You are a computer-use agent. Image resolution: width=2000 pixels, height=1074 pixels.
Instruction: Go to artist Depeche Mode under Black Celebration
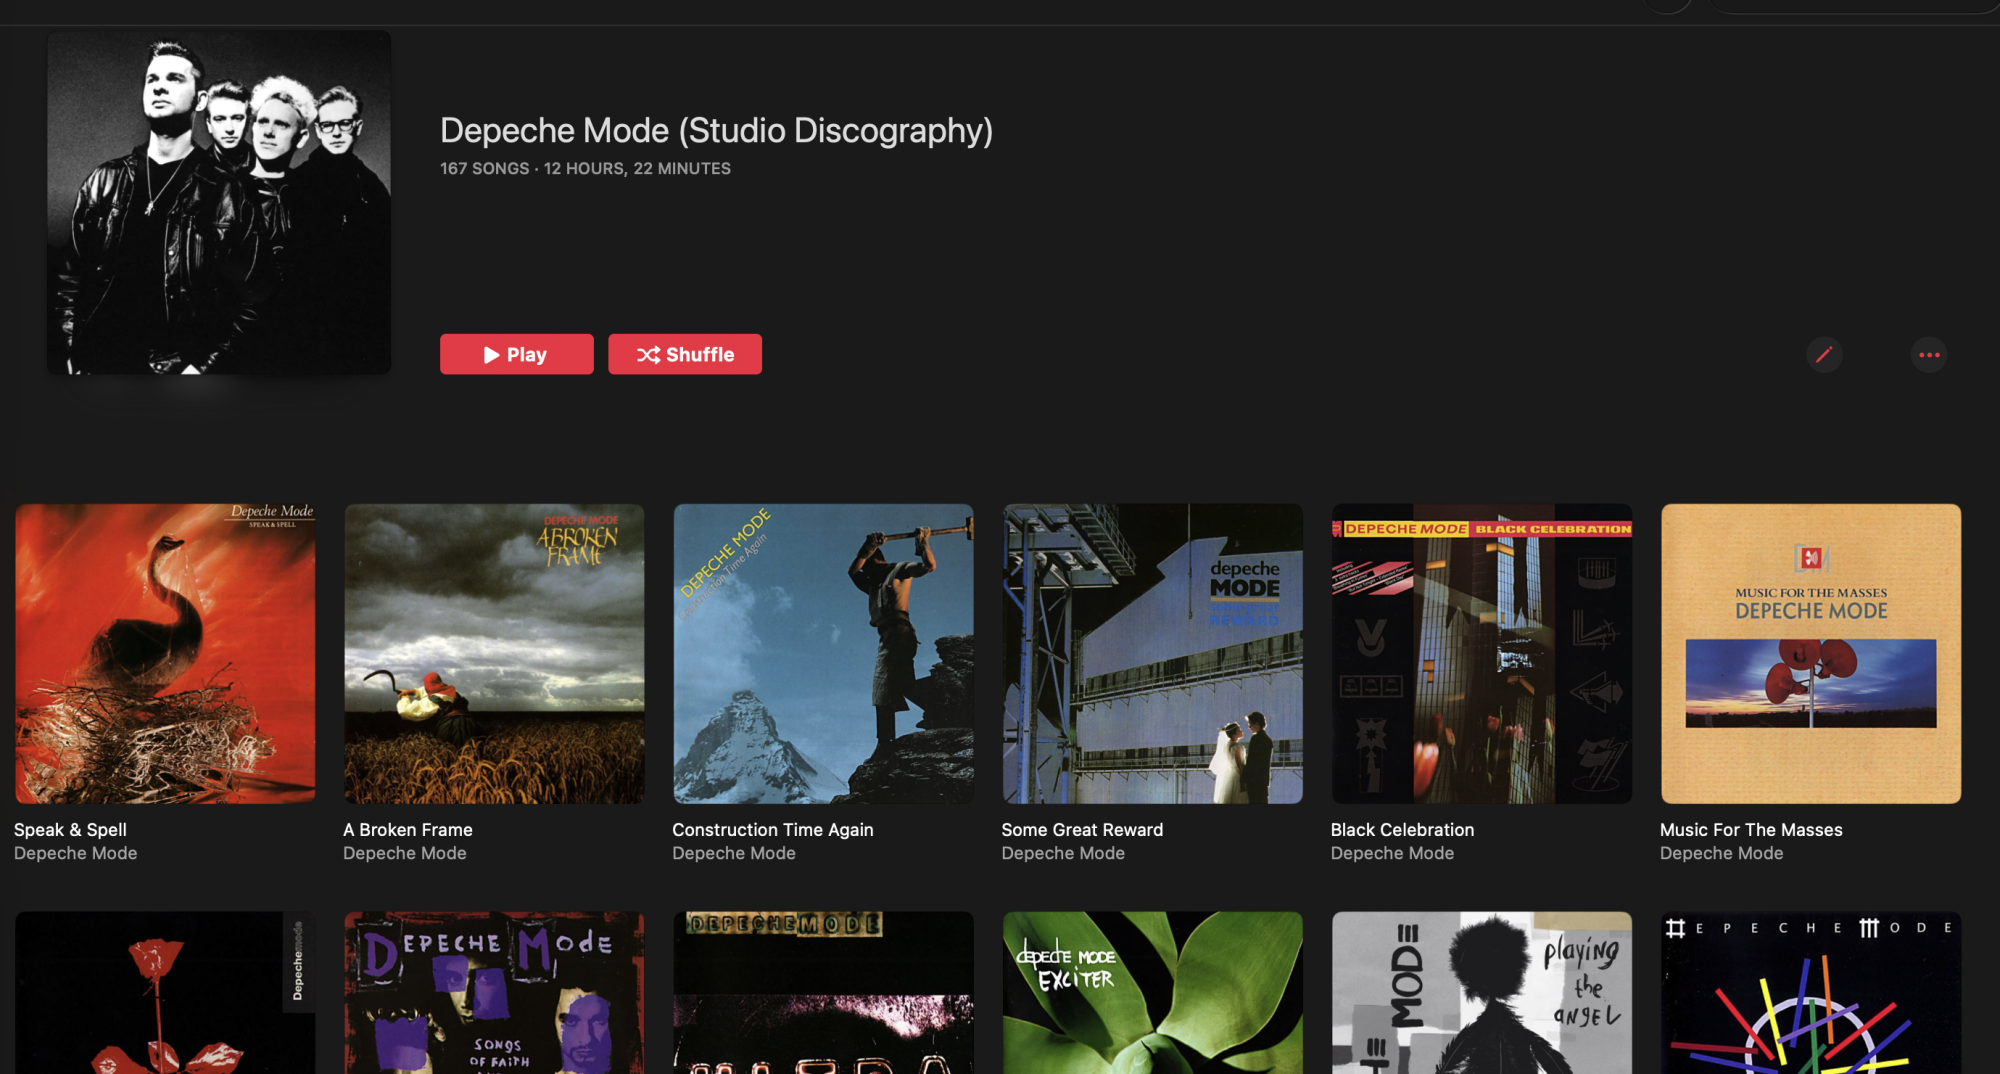click(x=1392, y=853)
